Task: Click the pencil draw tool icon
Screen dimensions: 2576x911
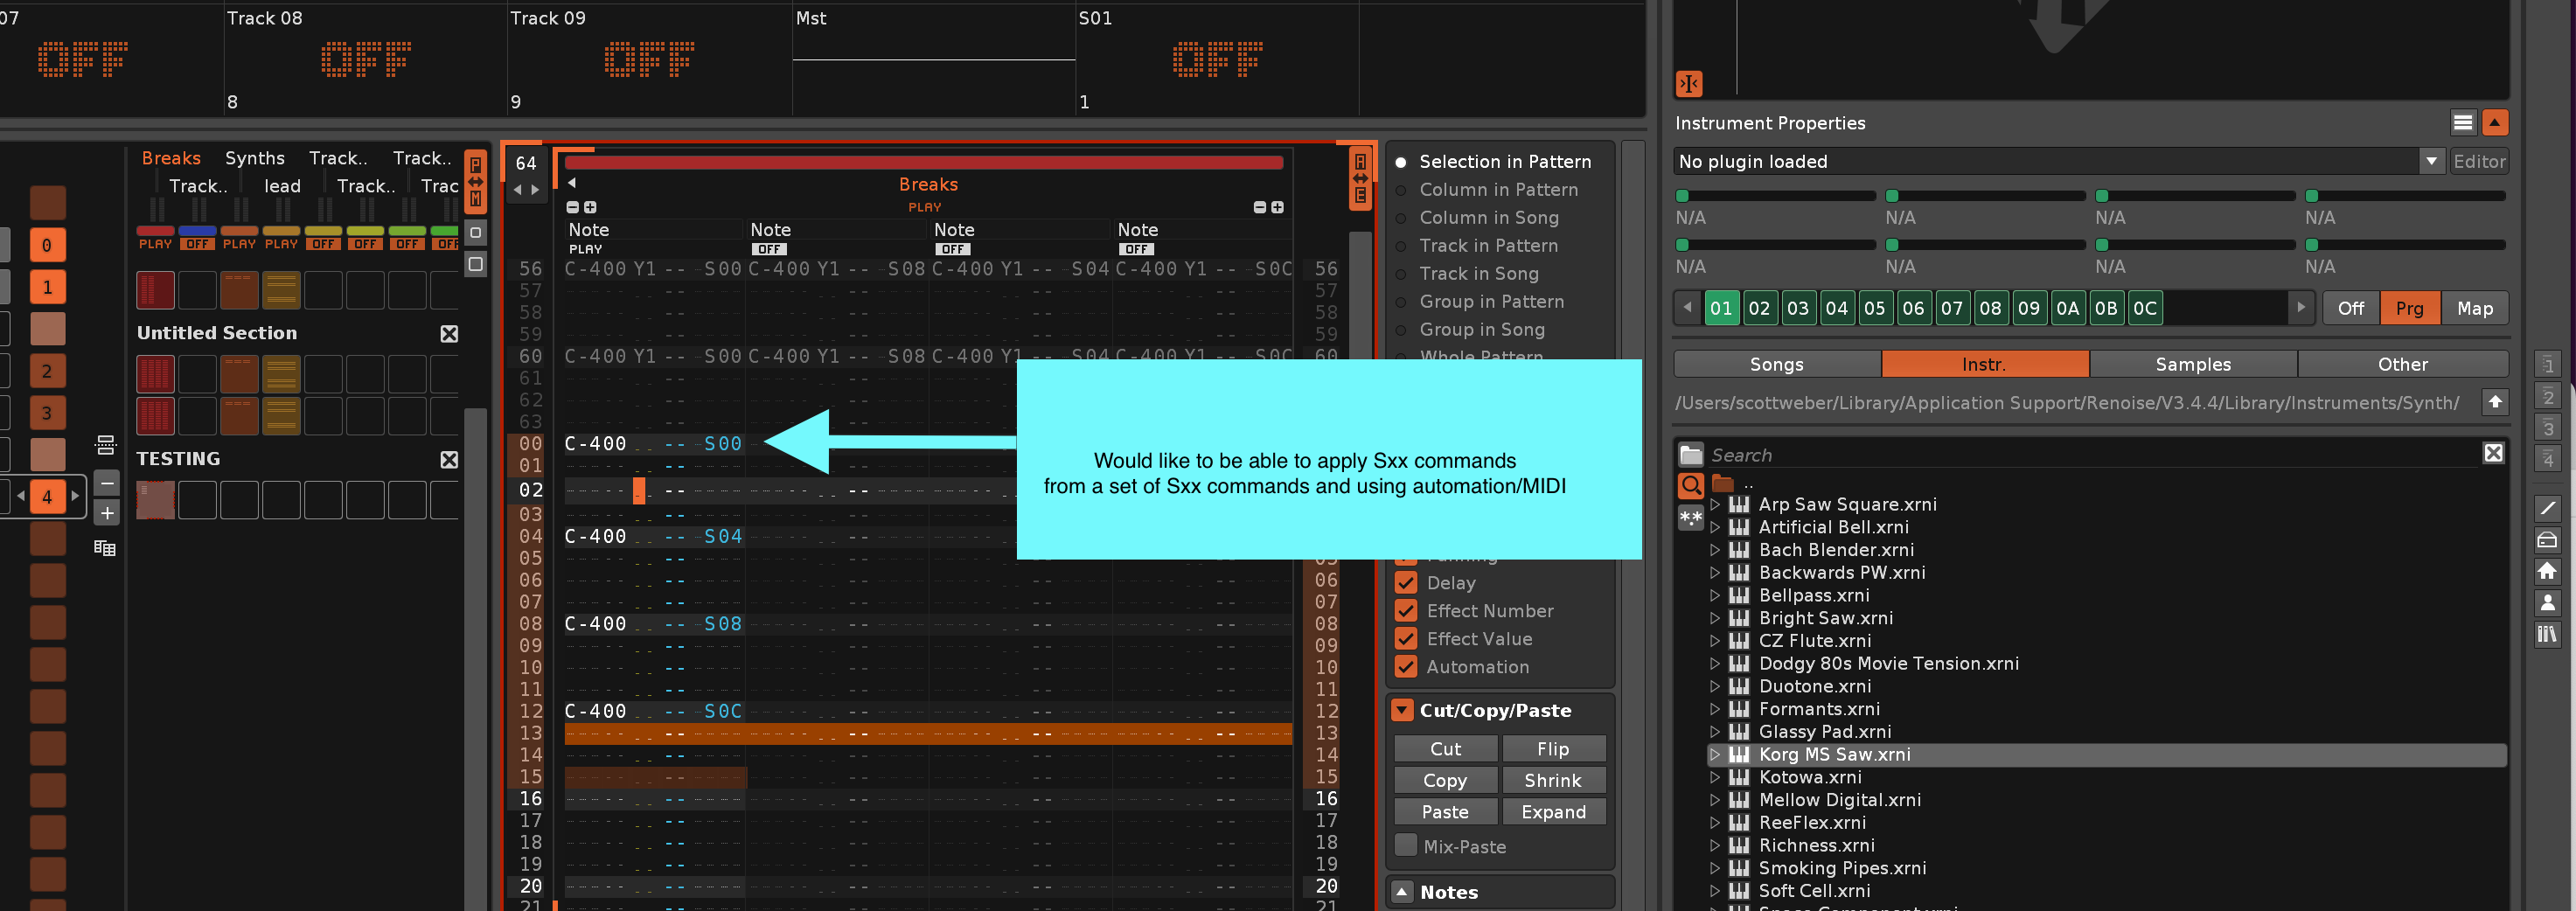Action: pyautogui.click(x=2547, y=508)
